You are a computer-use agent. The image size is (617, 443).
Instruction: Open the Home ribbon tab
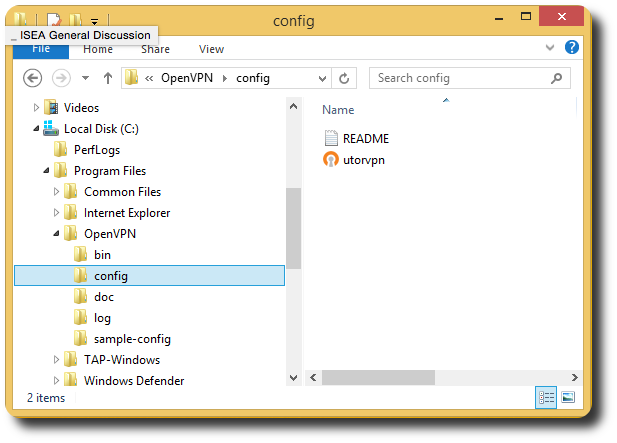(98, 49)
